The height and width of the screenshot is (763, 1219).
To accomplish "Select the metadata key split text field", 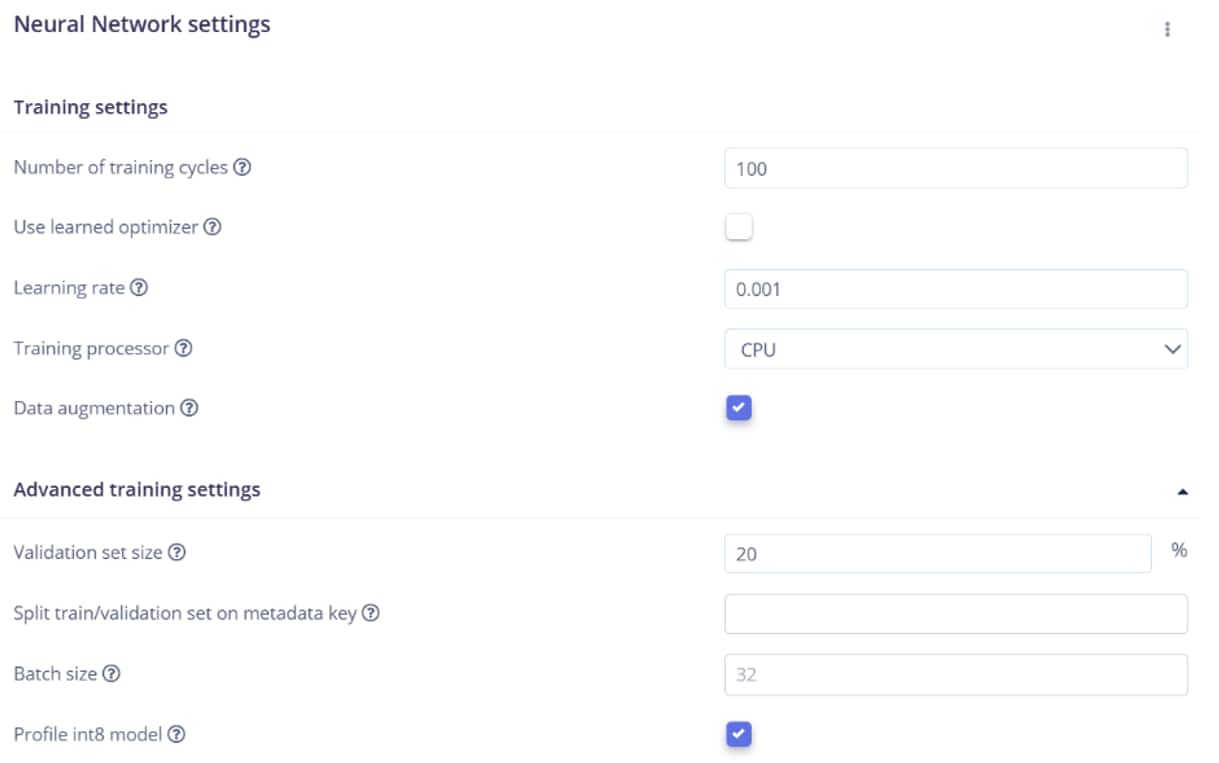I will click(x=955, y=614).
